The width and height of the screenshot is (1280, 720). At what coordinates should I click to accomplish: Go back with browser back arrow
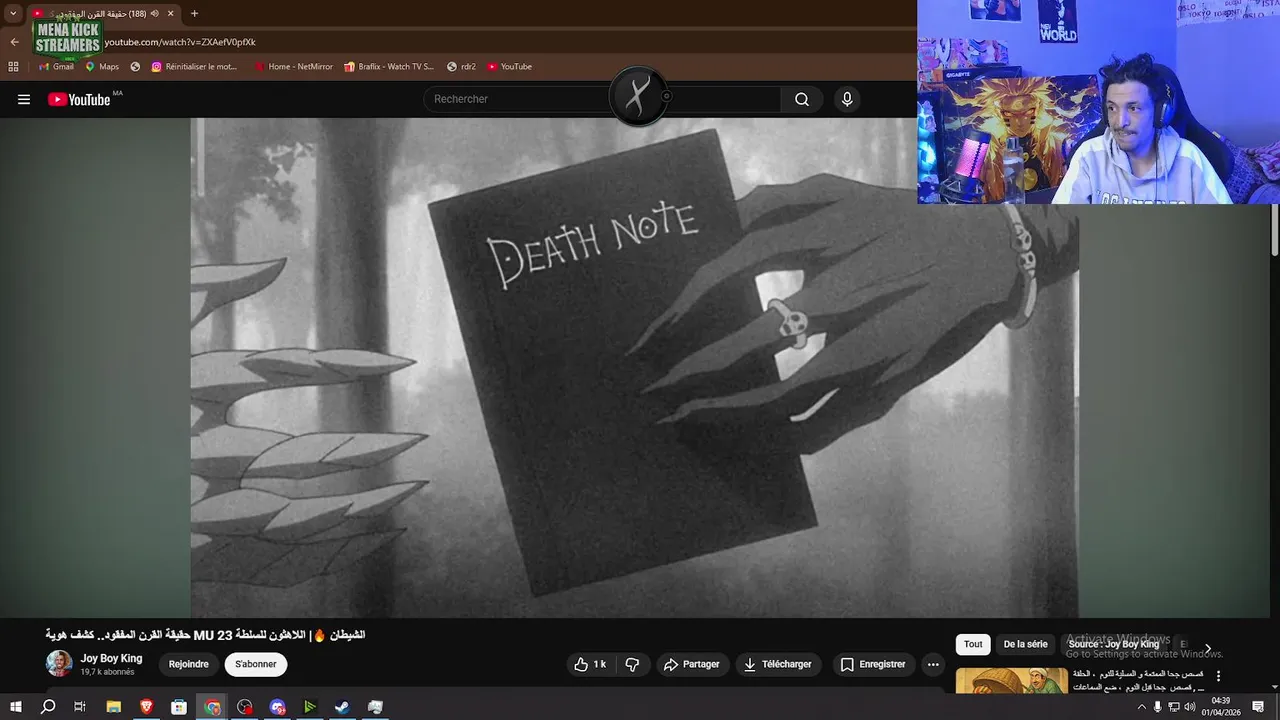click(x=14, y=42)
